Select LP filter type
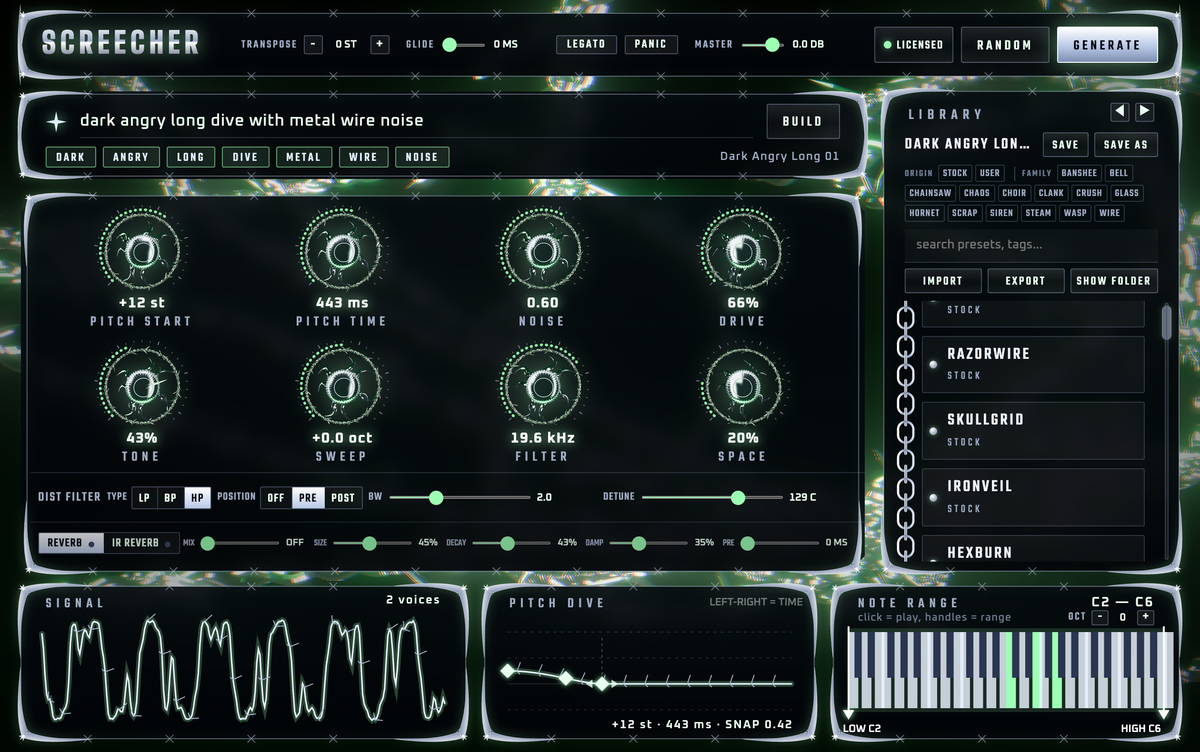The image size is (1200, 752). [x=145, y=497]
